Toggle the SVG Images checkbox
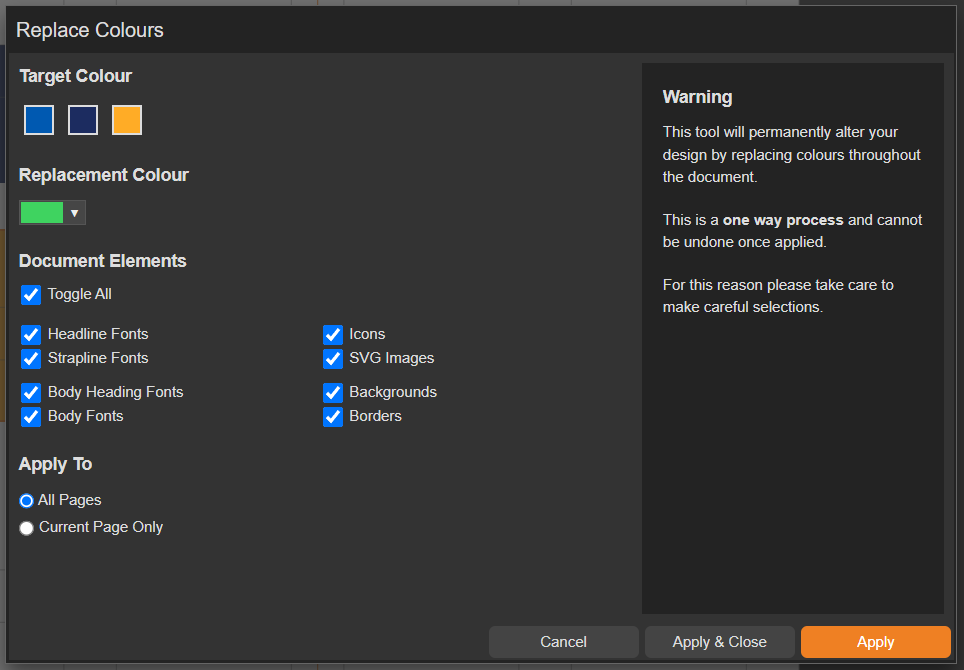 point(333,358)
